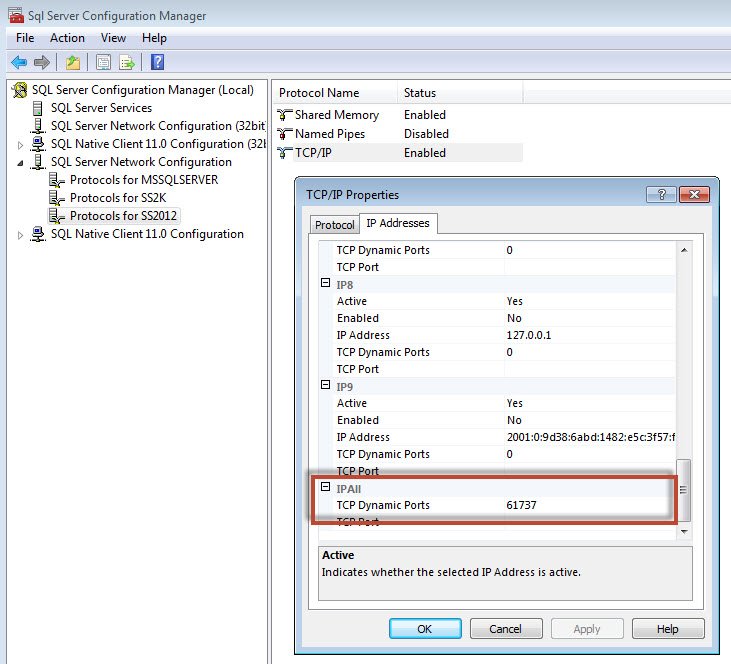Collapse the IP9 section
The image size is (731, 664).
[325, 385]
